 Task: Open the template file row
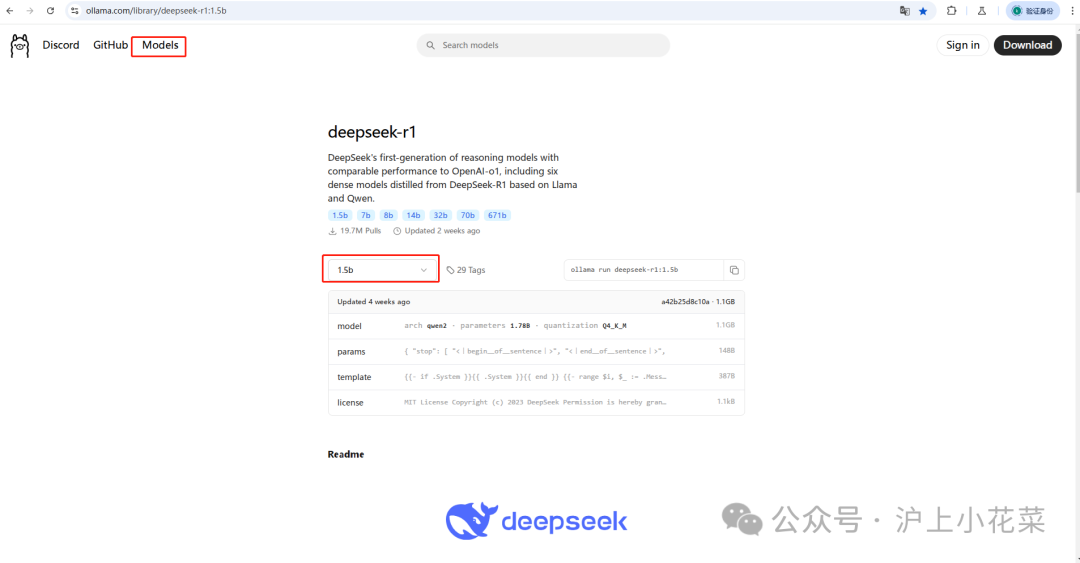click(x=536, y=377)
